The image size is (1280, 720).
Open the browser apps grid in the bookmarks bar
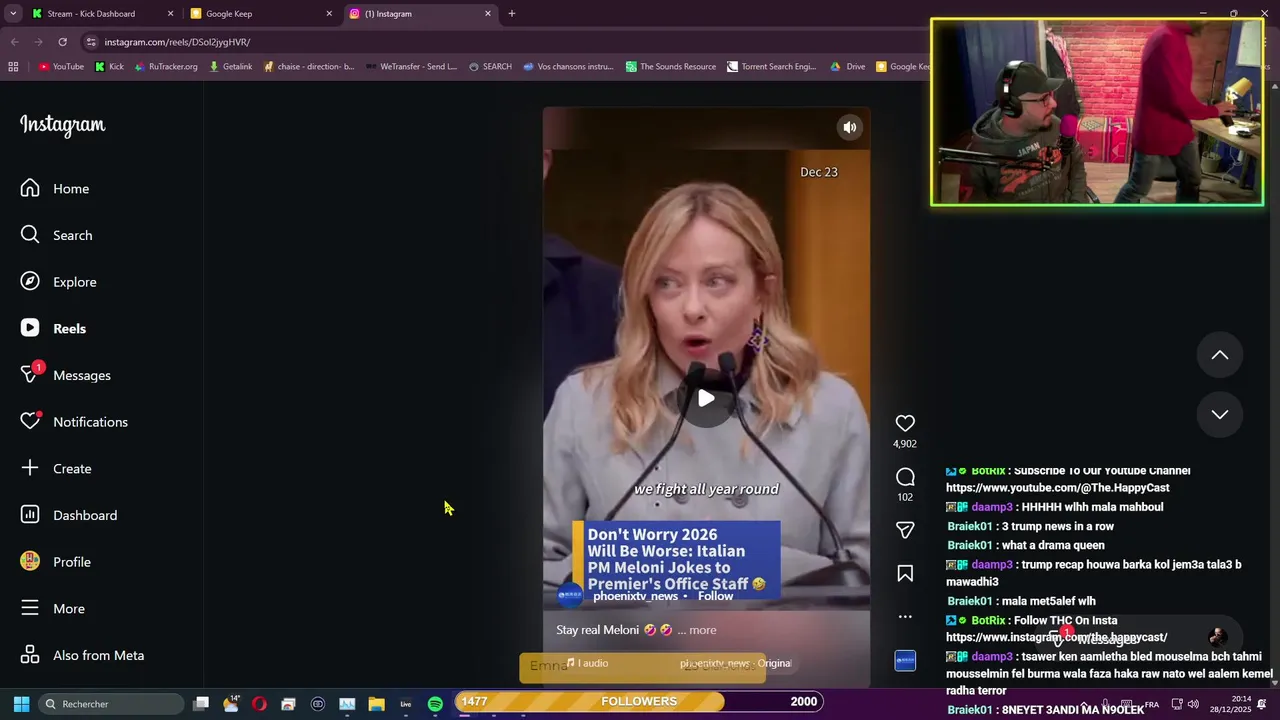tap(13, 67)
